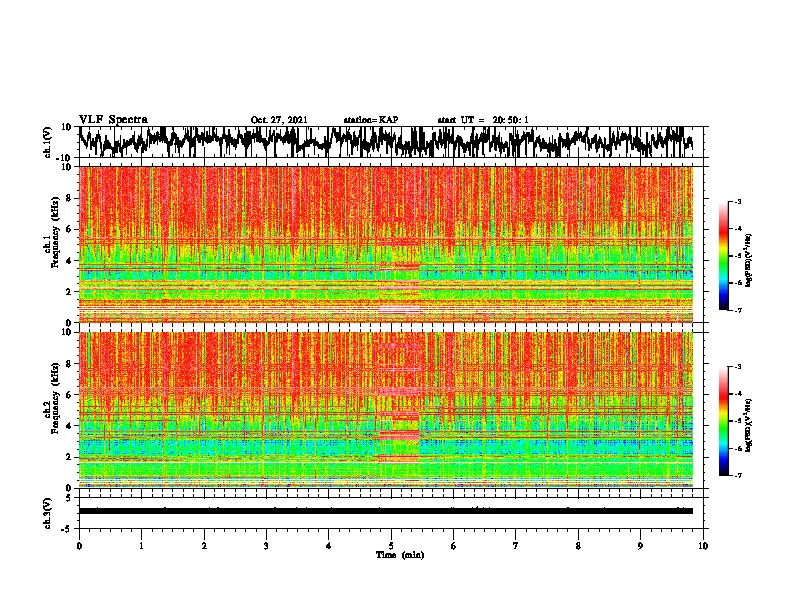Click the ch.1 color scale bar
The width and height of the screenshot is (792, 612).
pyautogui.click(x=723, y=256)
